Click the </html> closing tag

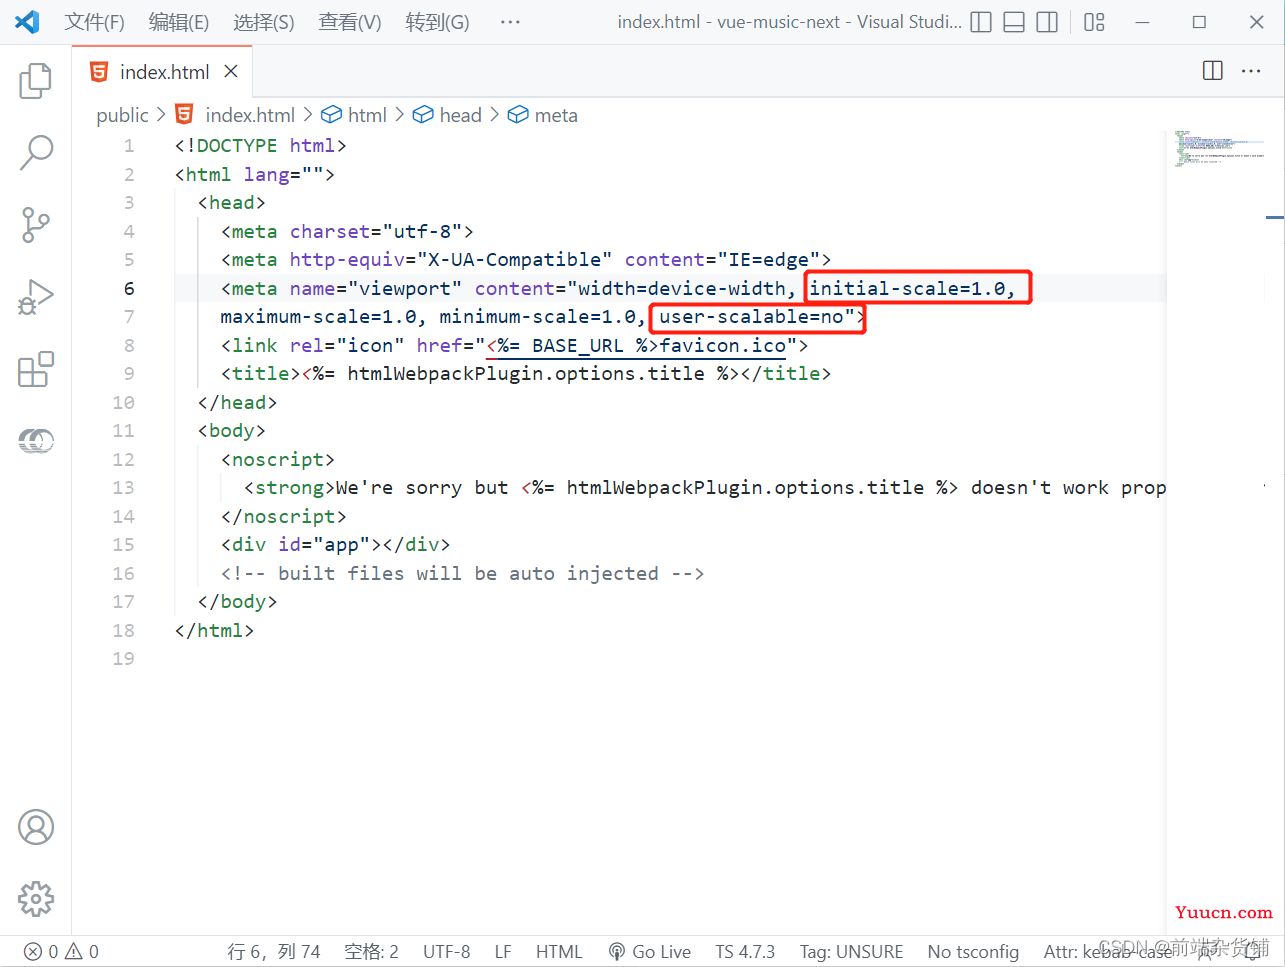pyautogui.click(x=214, y=630)
